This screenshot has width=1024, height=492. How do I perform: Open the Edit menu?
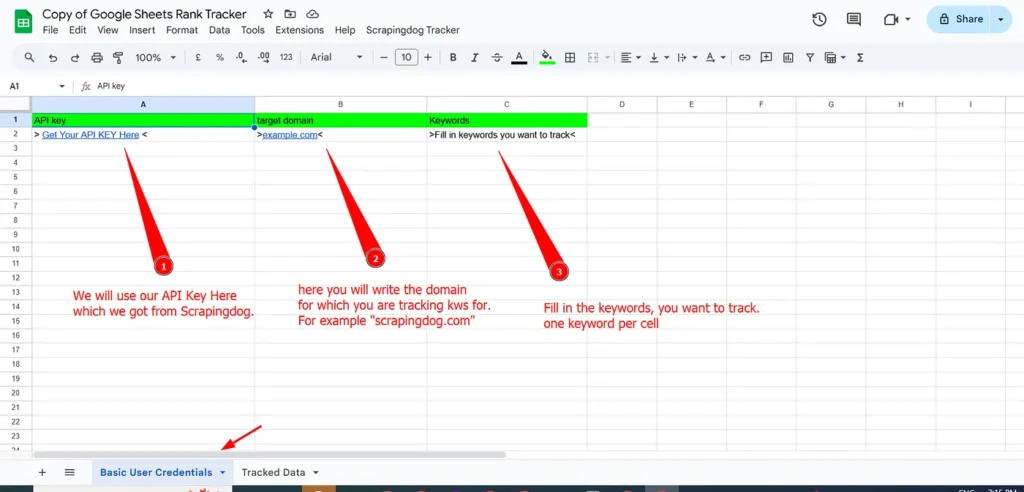tap(78, 30)
